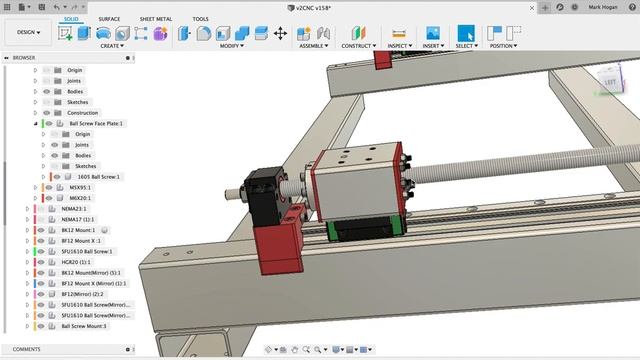The image size is (640, 360).
Task: Start the Create Sketch tool
Action: 65,33
